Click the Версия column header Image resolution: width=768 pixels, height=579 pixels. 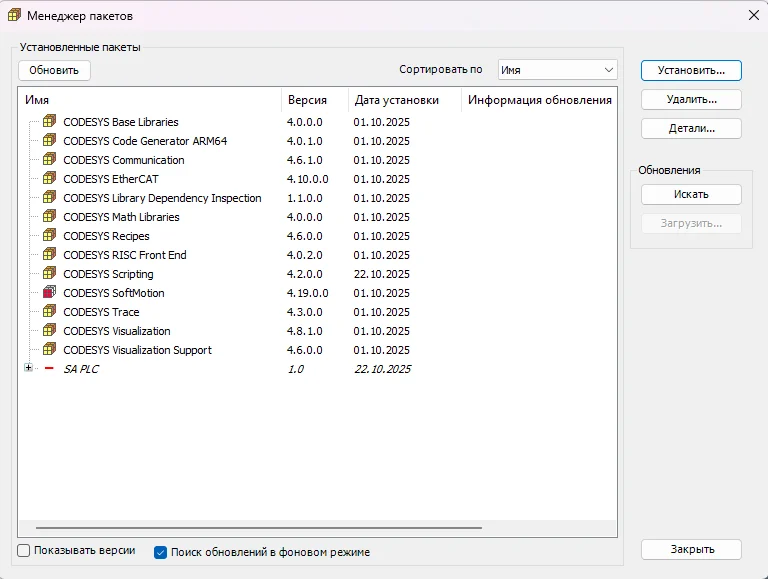pos(315,100)
